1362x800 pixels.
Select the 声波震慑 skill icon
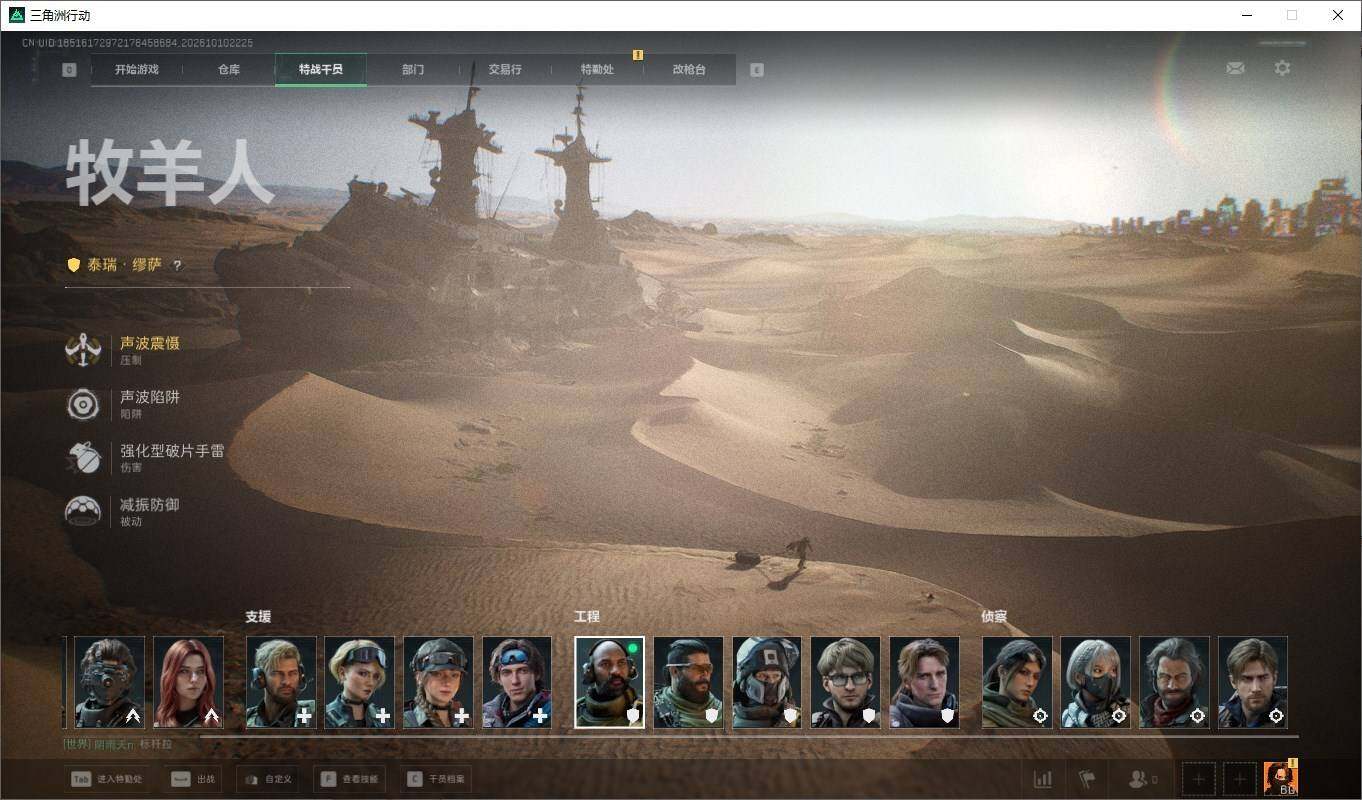[x=83, y=350]
